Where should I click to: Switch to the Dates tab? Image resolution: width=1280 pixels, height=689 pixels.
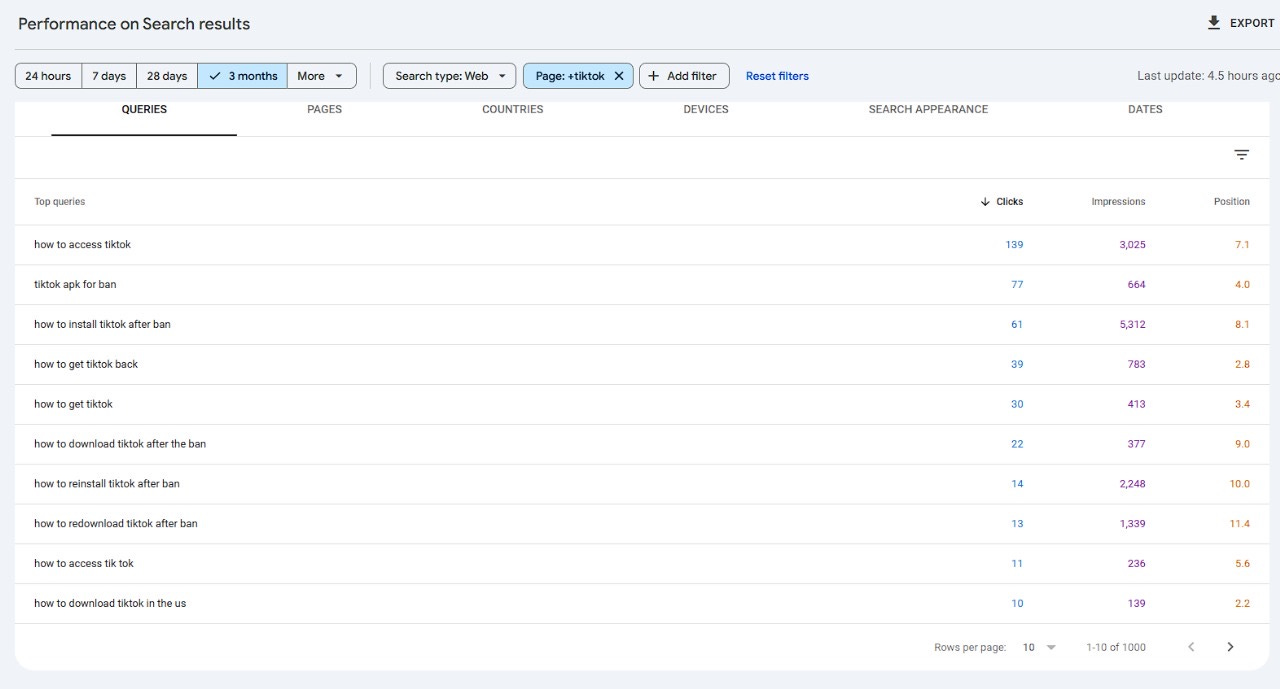point(1145,109)
